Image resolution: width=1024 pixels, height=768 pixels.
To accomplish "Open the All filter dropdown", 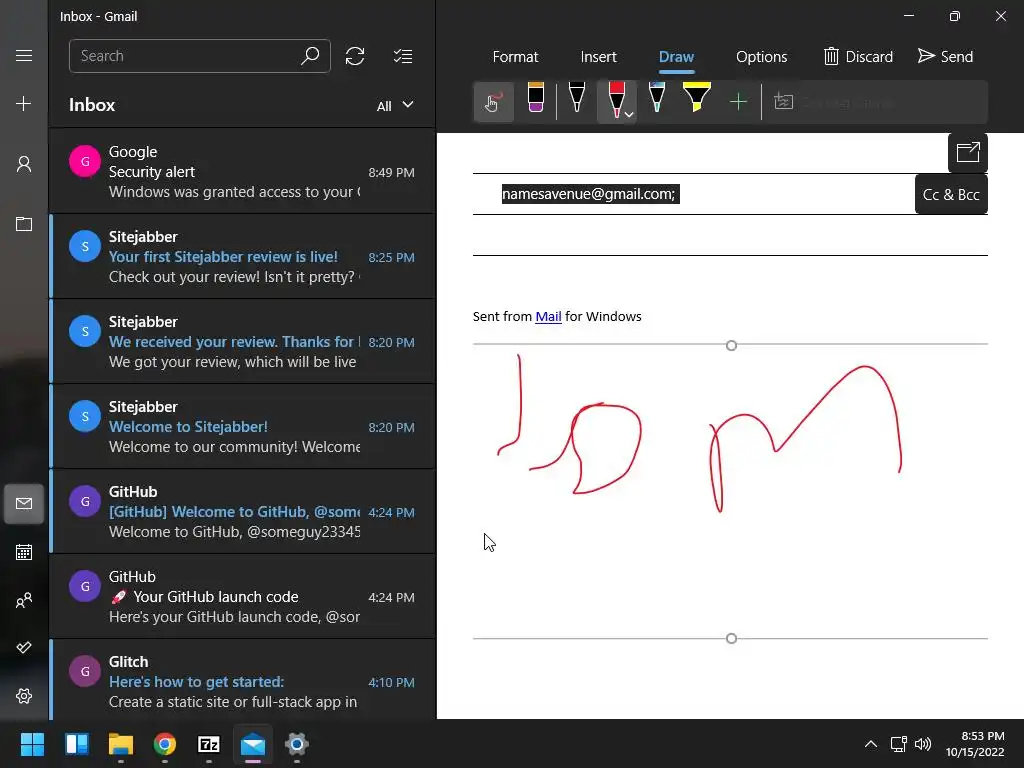I will pyautogui.click(x=395, y=106).
